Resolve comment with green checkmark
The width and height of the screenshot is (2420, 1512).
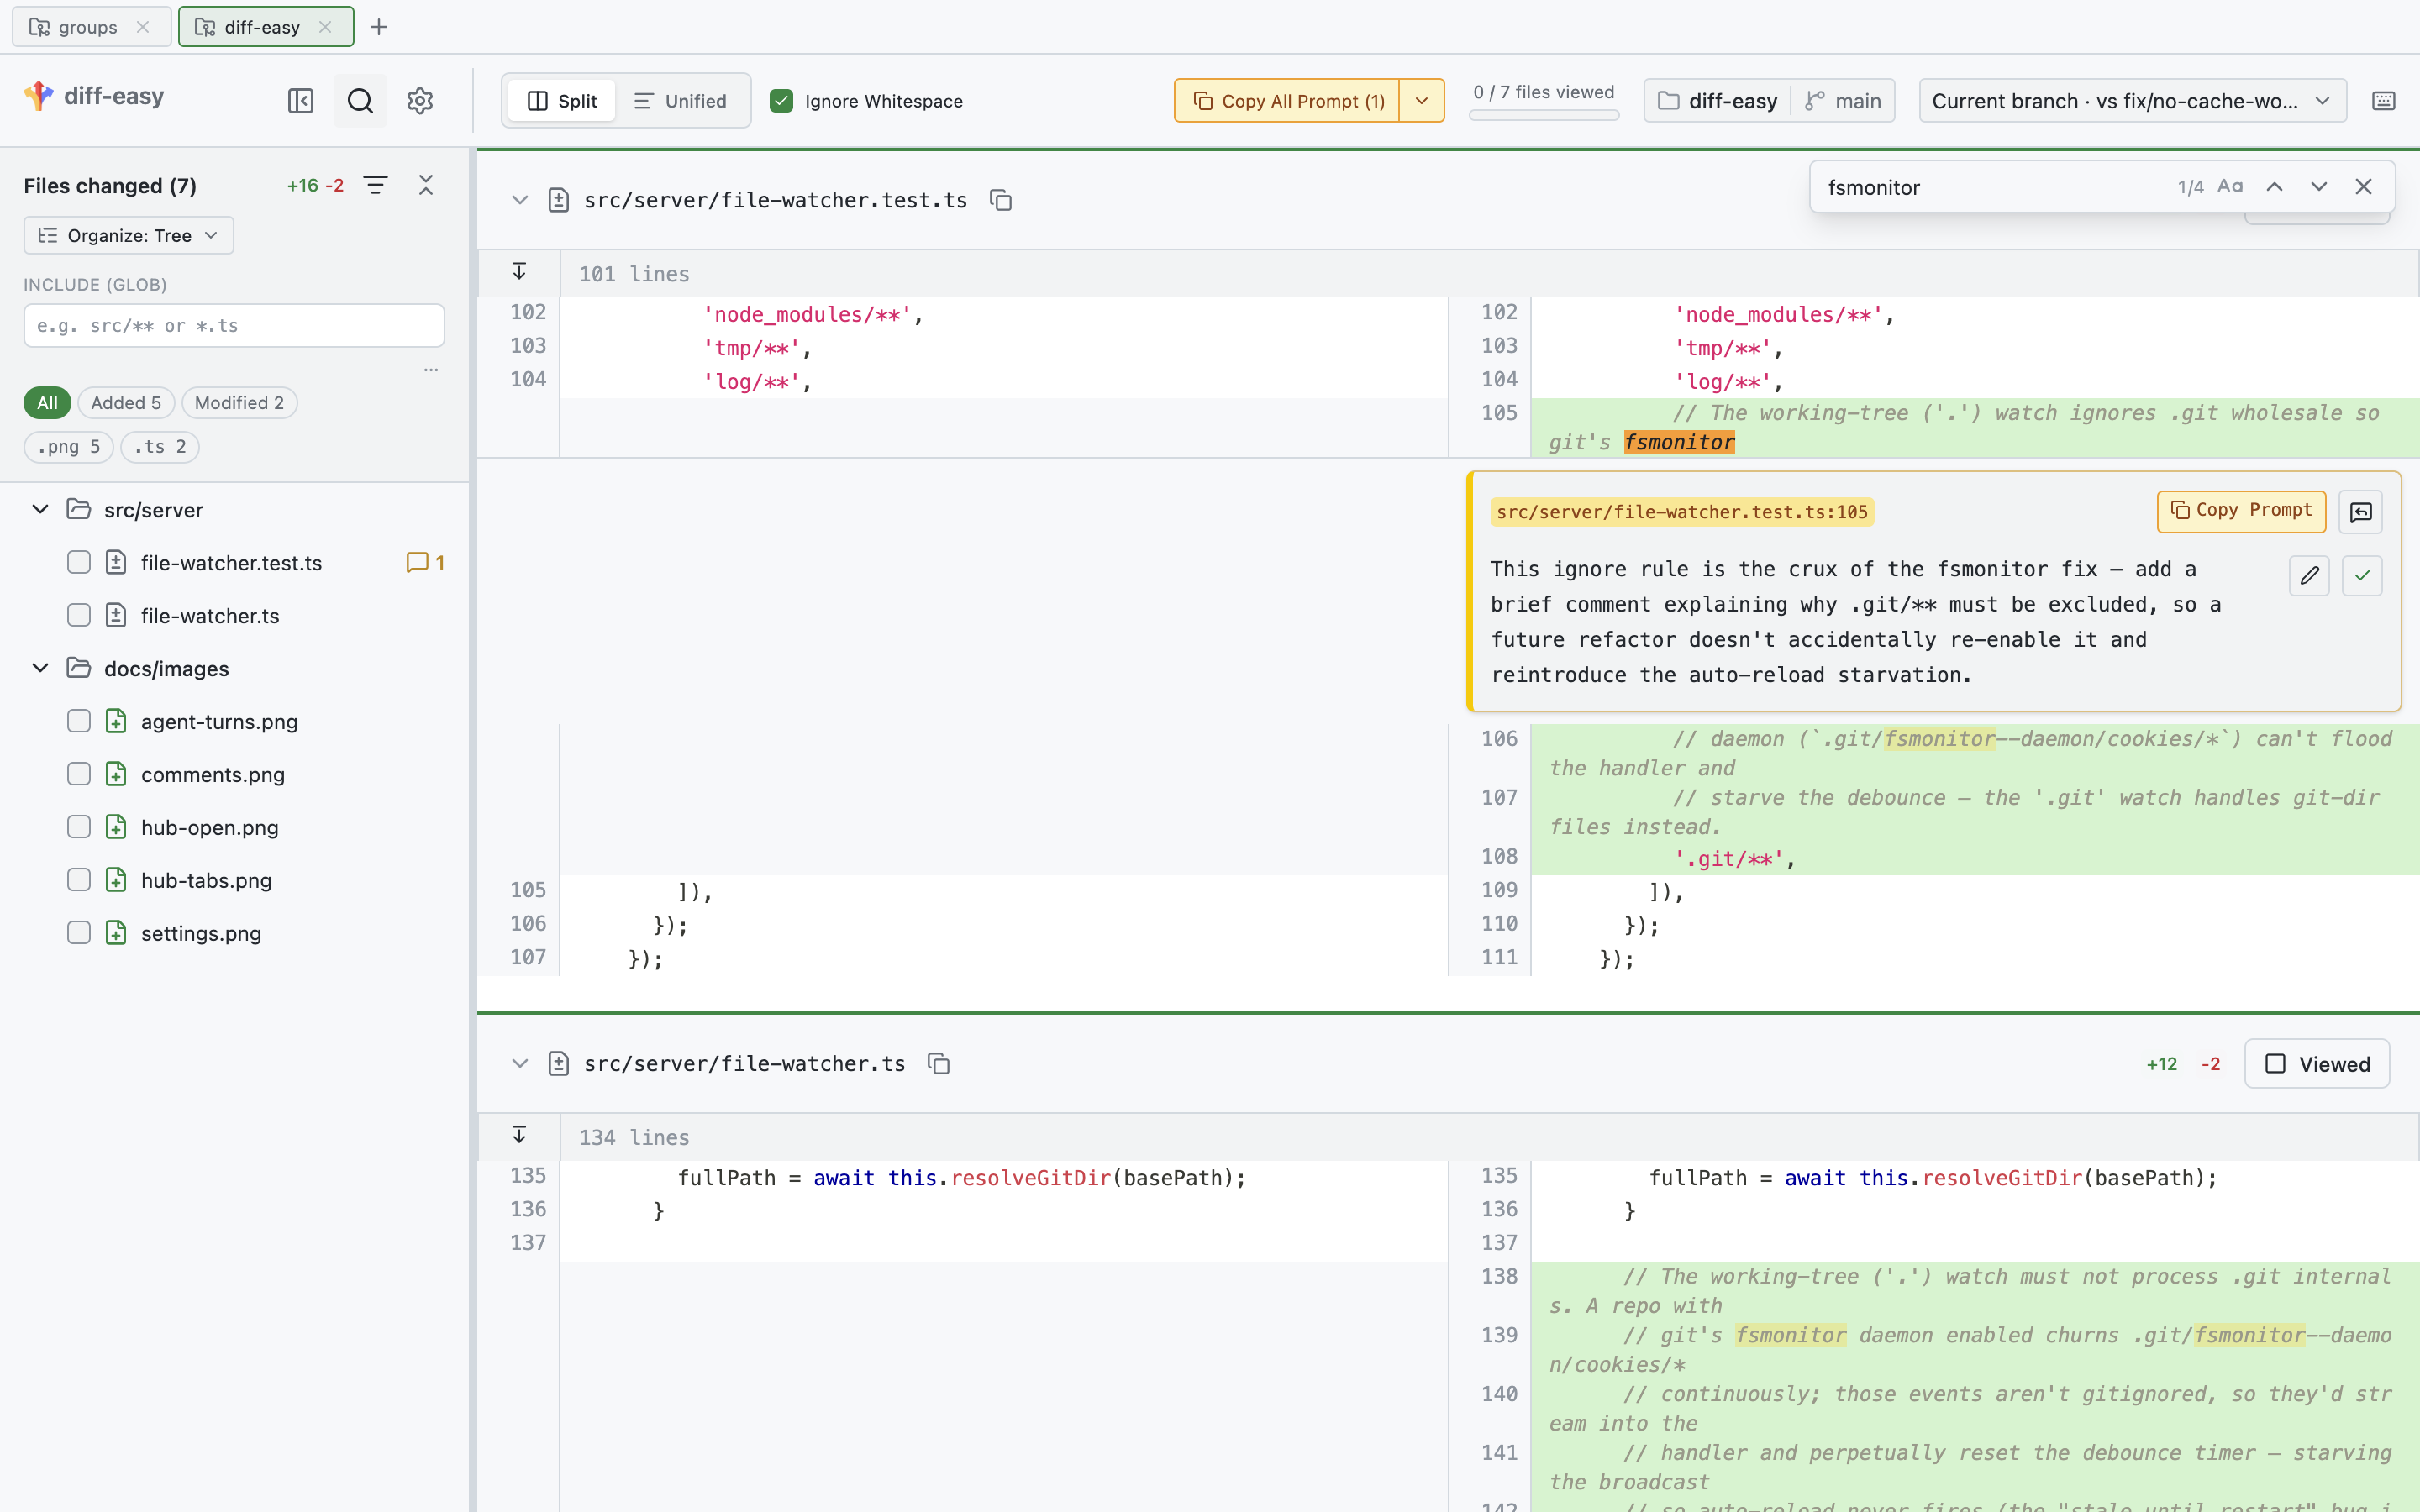point(2362,575)
